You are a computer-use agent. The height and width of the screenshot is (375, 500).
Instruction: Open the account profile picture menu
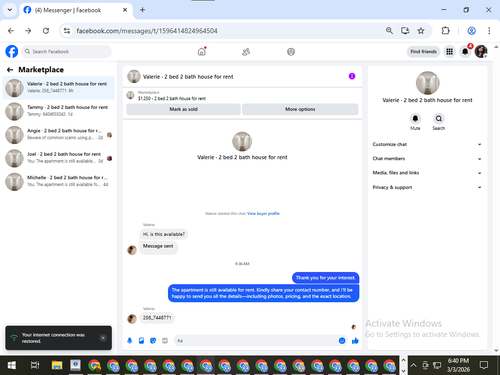point(481,52)
